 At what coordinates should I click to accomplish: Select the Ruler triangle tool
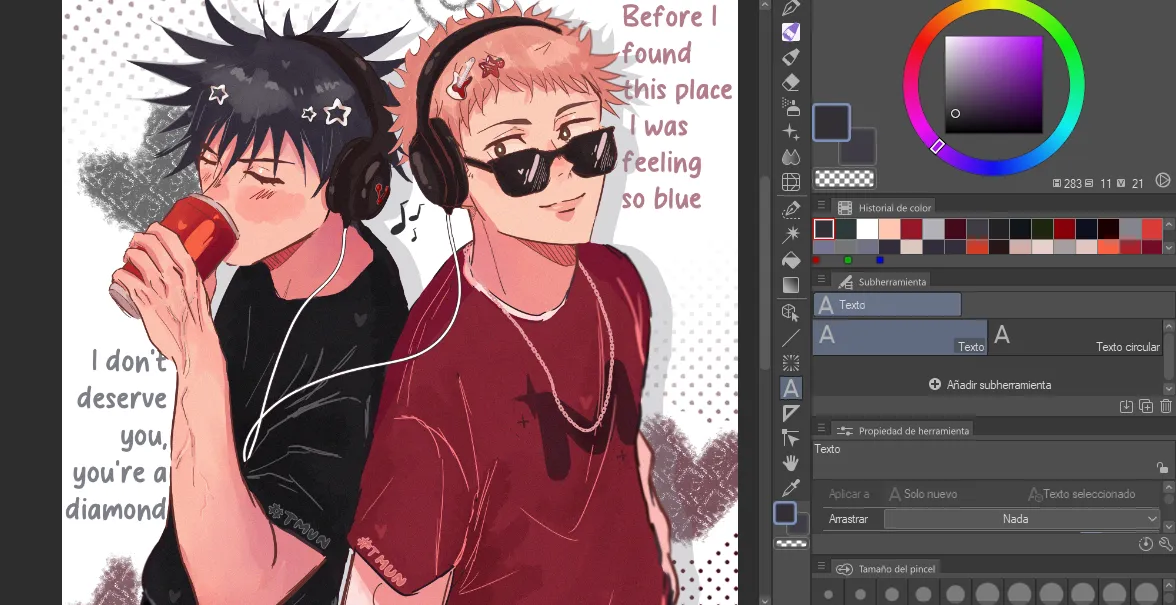[x=790, y=413]
